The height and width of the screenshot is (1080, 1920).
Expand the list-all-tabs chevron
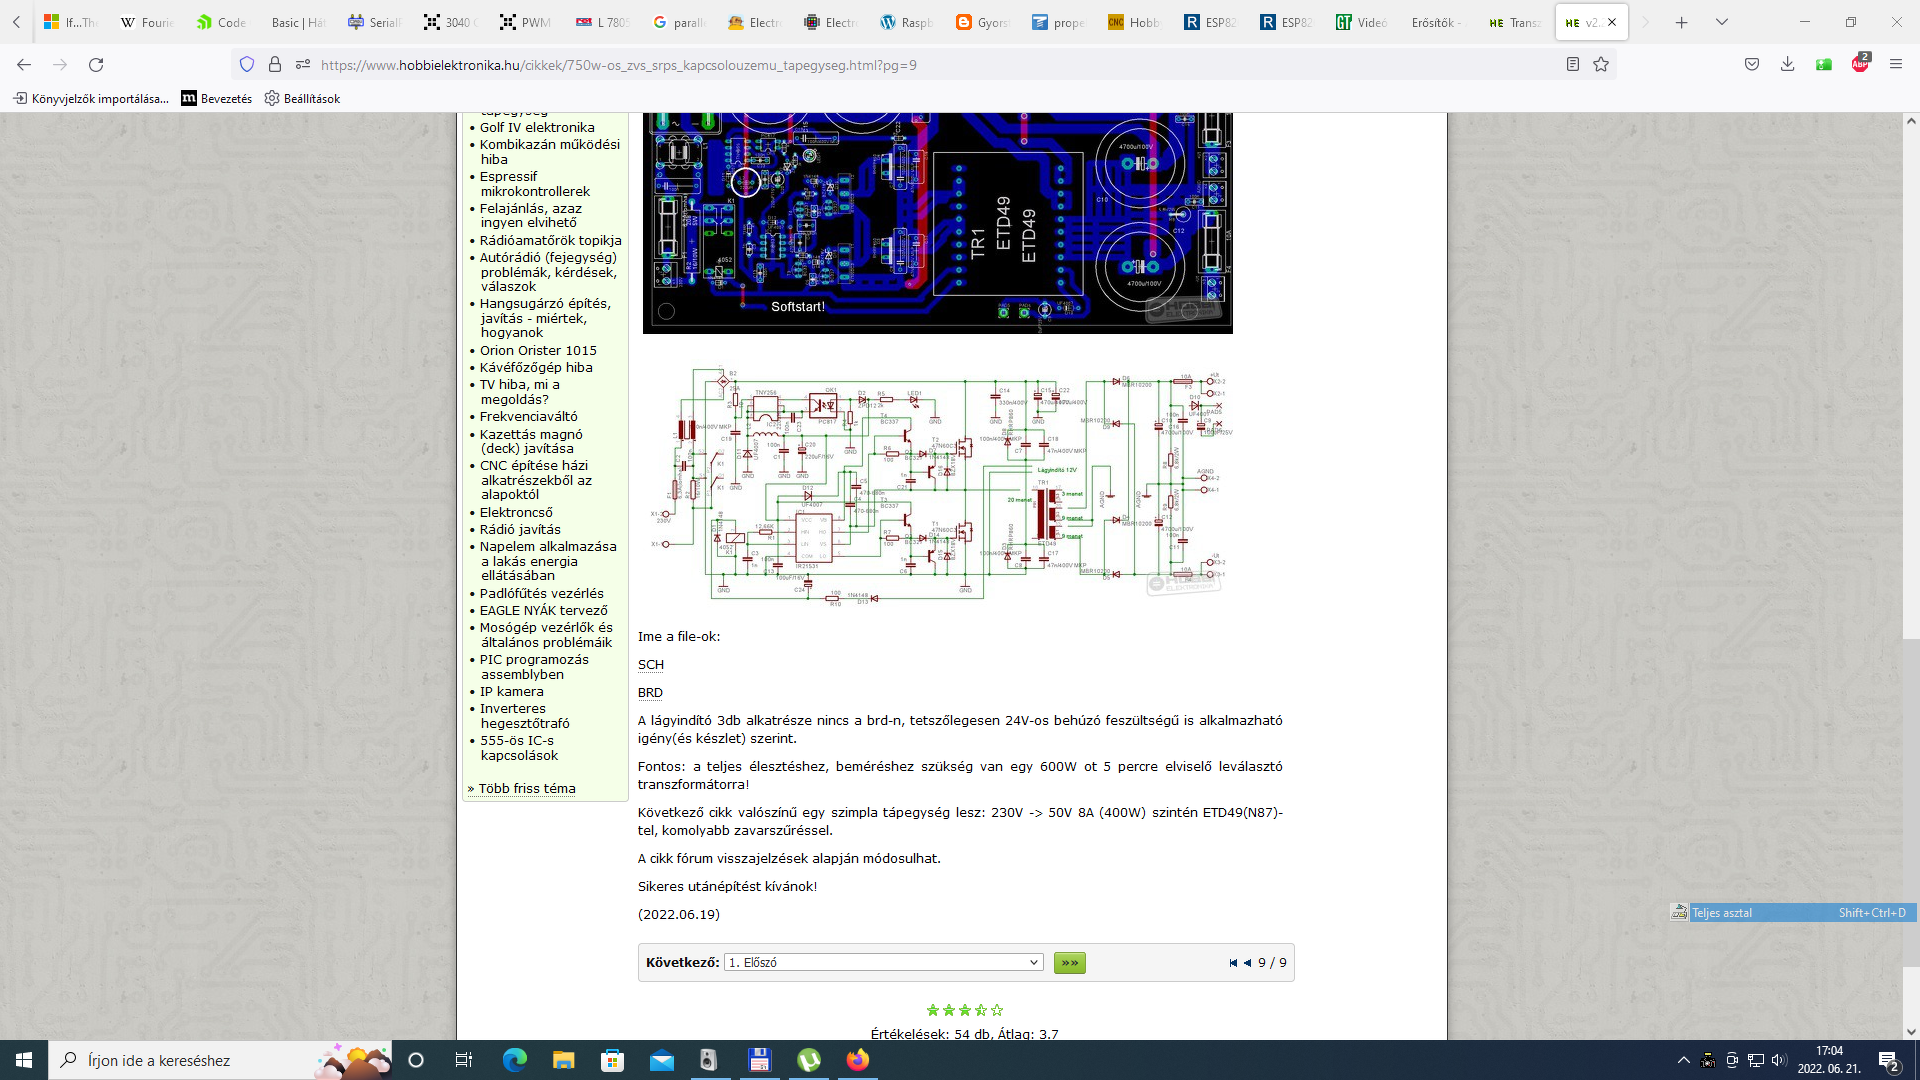1721,22
